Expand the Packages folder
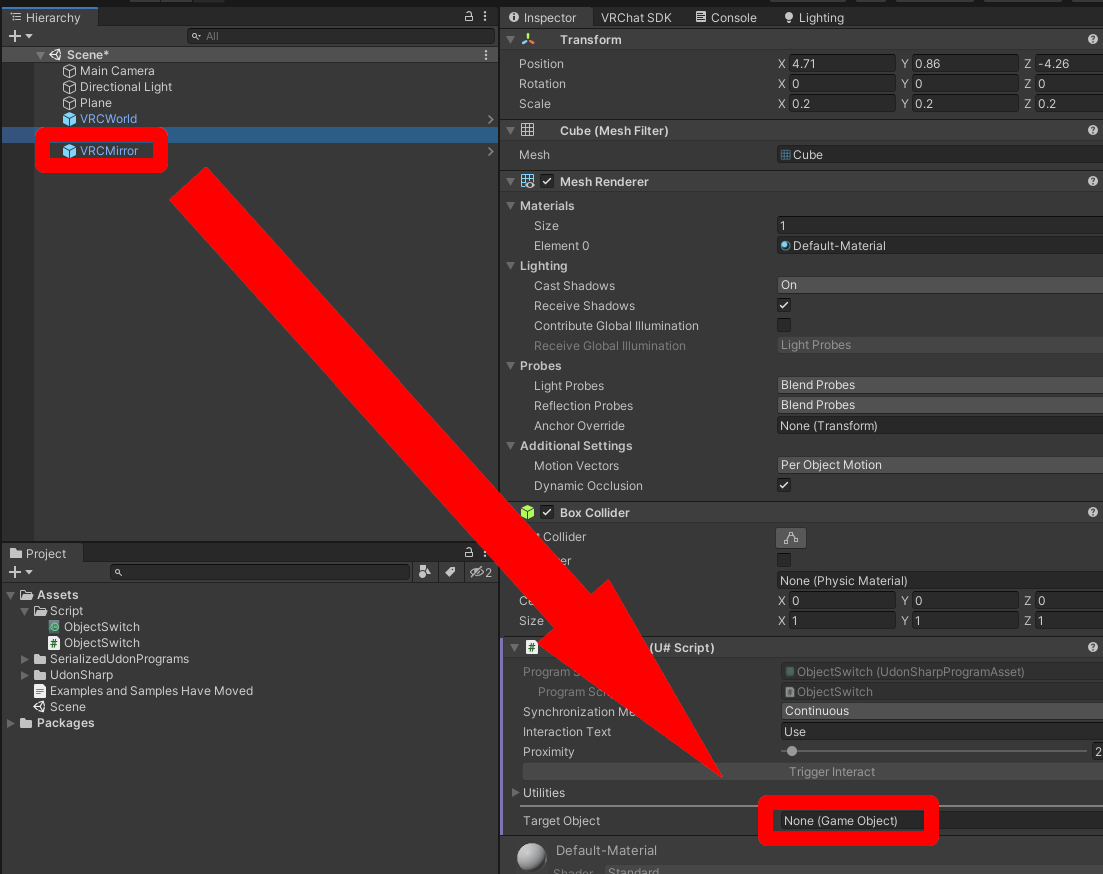Viewport: 1103px width, 874px height. pyautogui.click(x=11, y=723)
